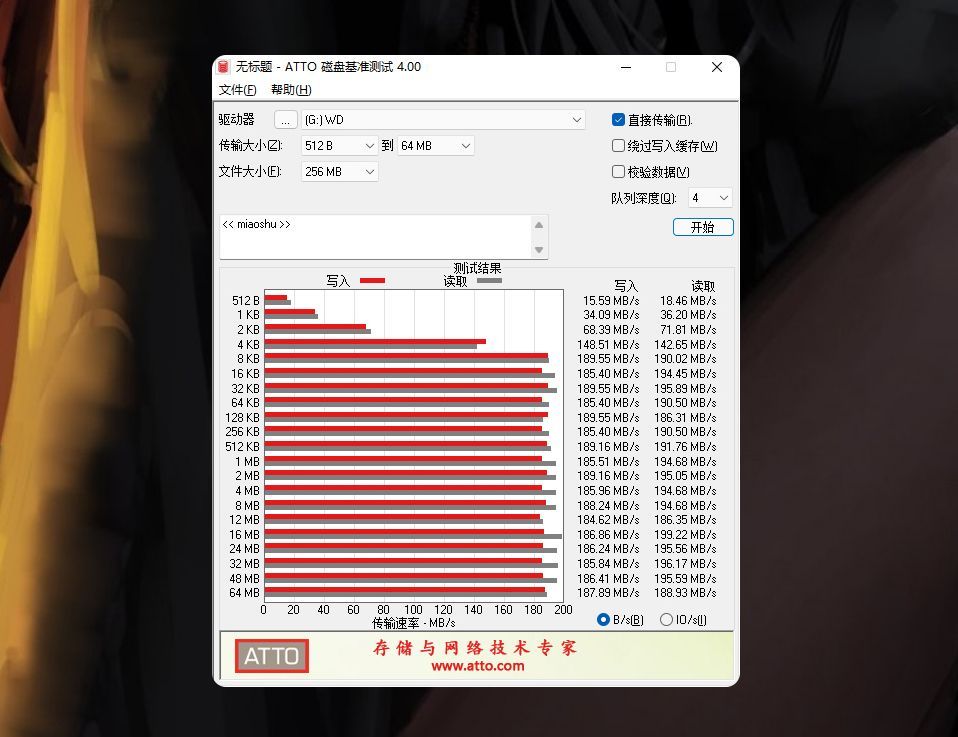Open the 256 MB file size dropdown

(339, 172)
